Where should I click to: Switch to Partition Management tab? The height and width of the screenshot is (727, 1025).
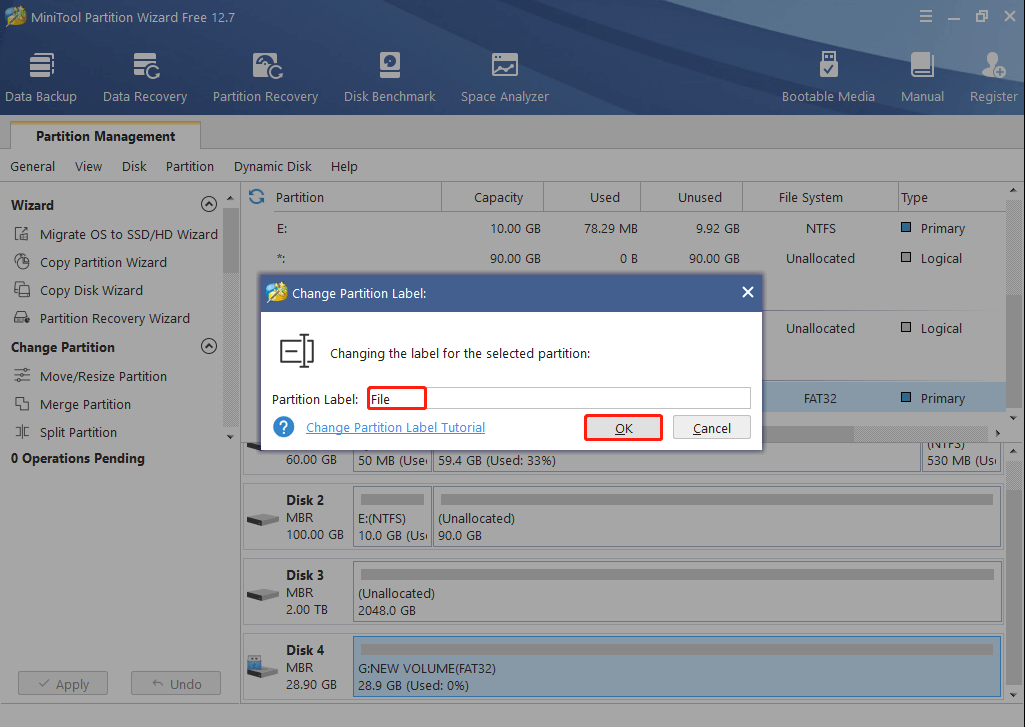[105, 136]
